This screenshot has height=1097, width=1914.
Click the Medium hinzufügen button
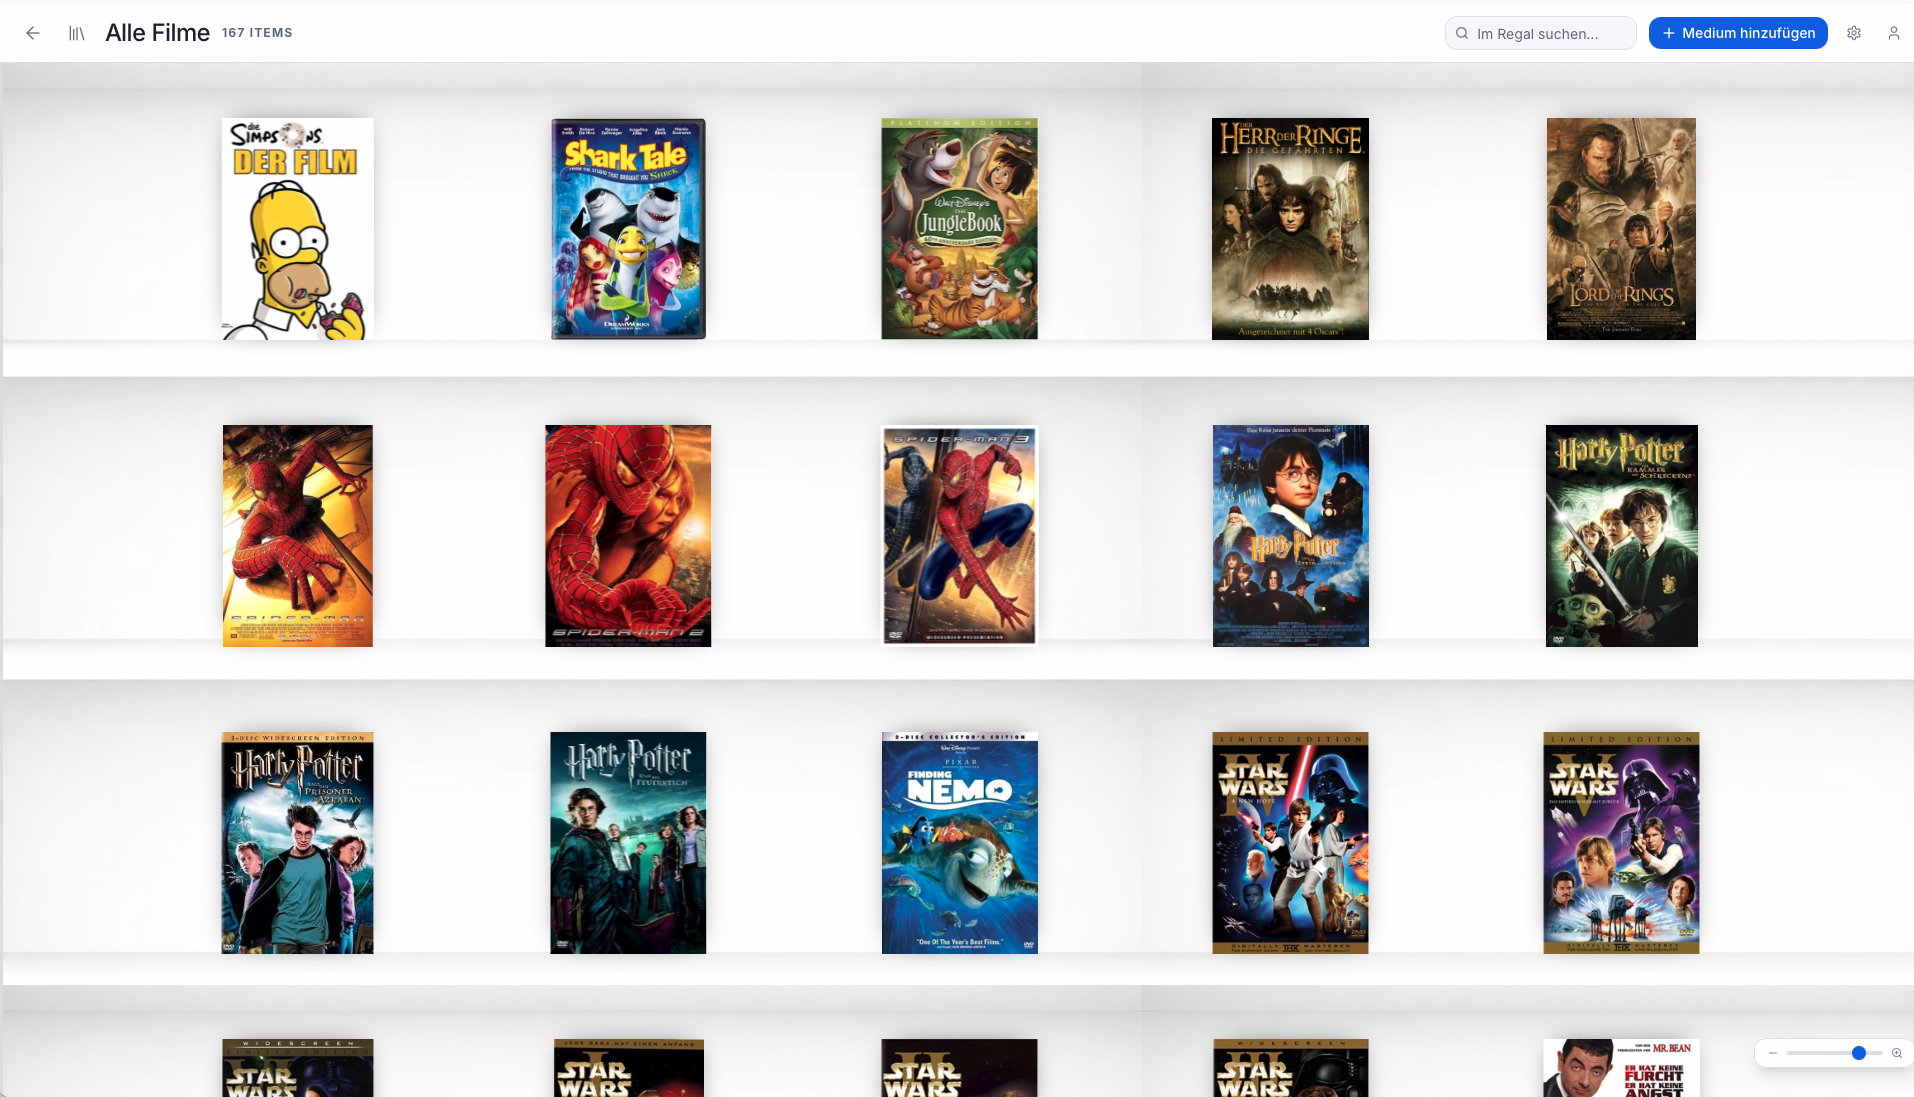1738,33
